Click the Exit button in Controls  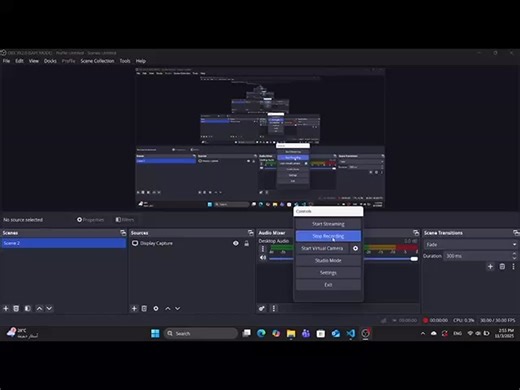(x=328, y=285)
